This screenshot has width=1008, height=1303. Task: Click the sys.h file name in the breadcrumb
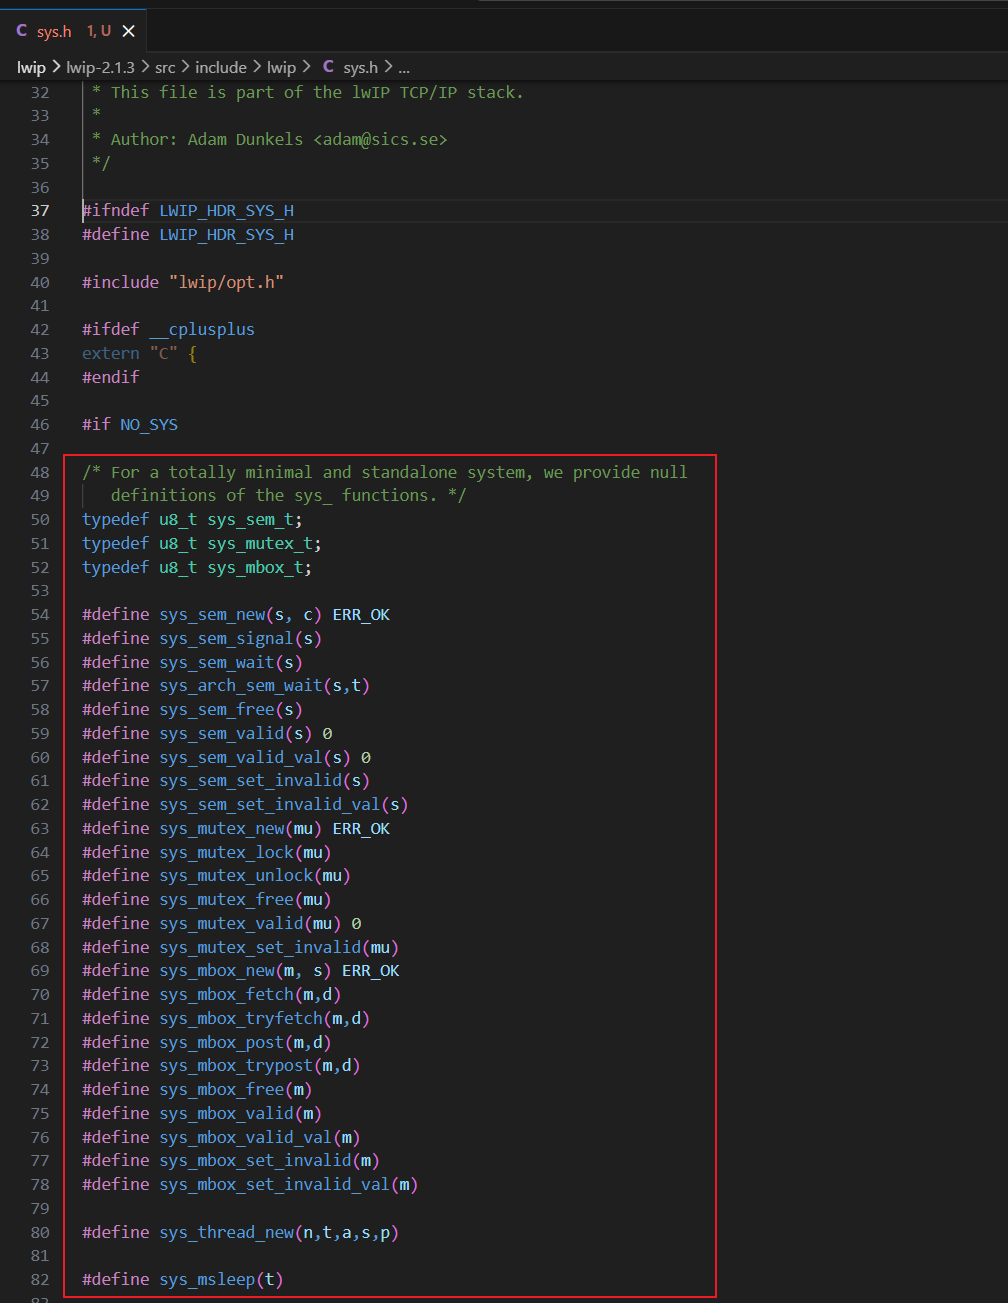coord(360,67)
